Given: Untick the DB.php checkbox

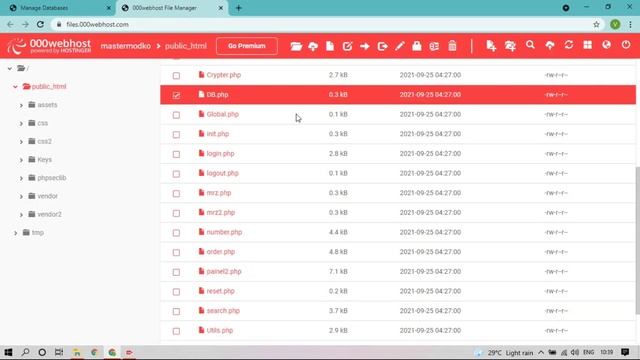Looking at the screenshot, I should point(176,95).
